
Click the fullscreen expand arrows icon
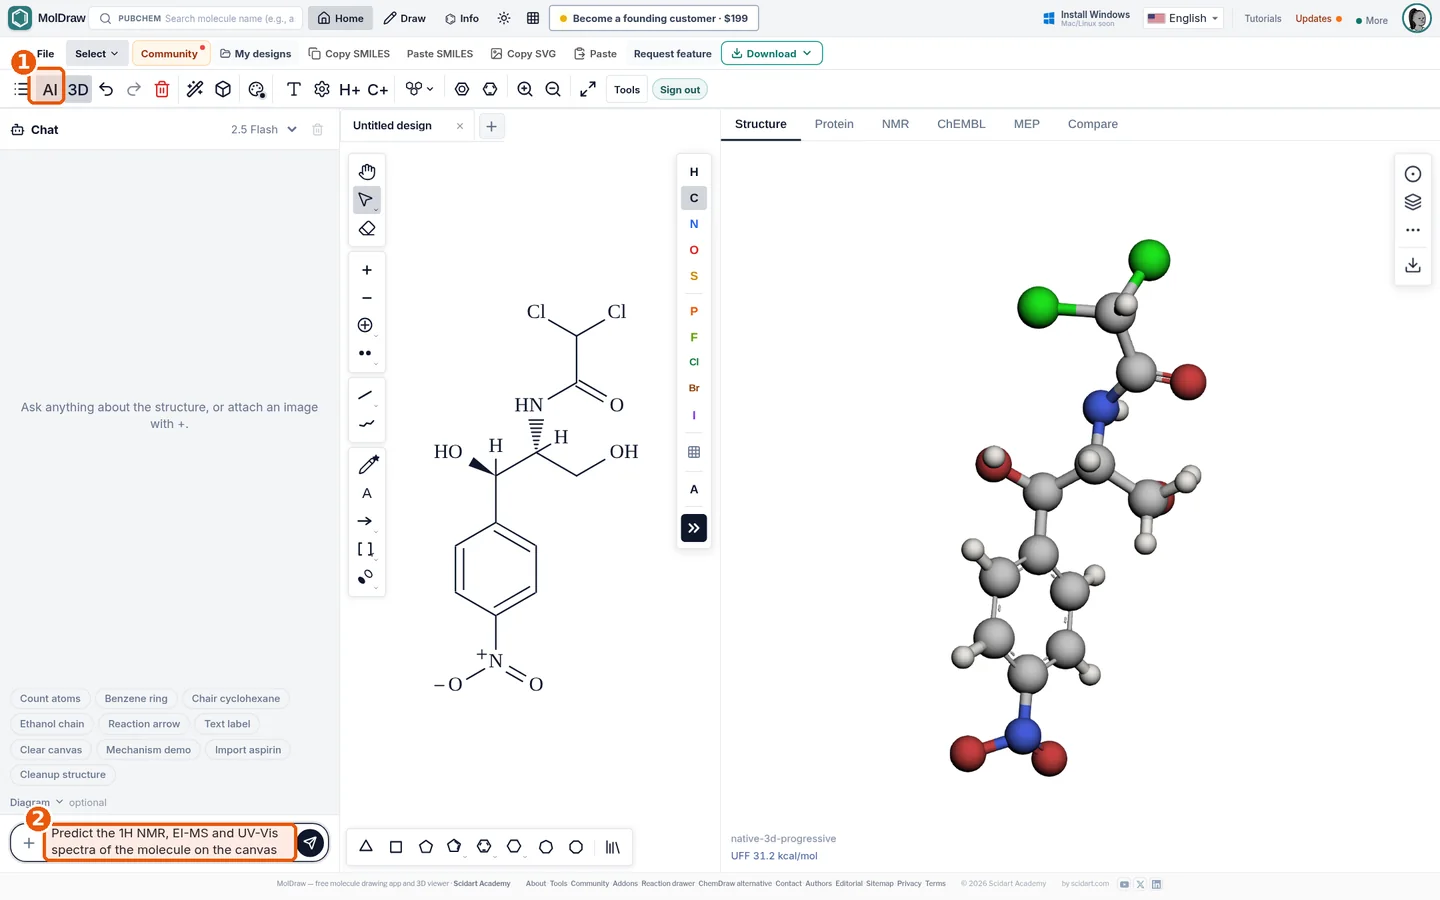pos(588,89)
